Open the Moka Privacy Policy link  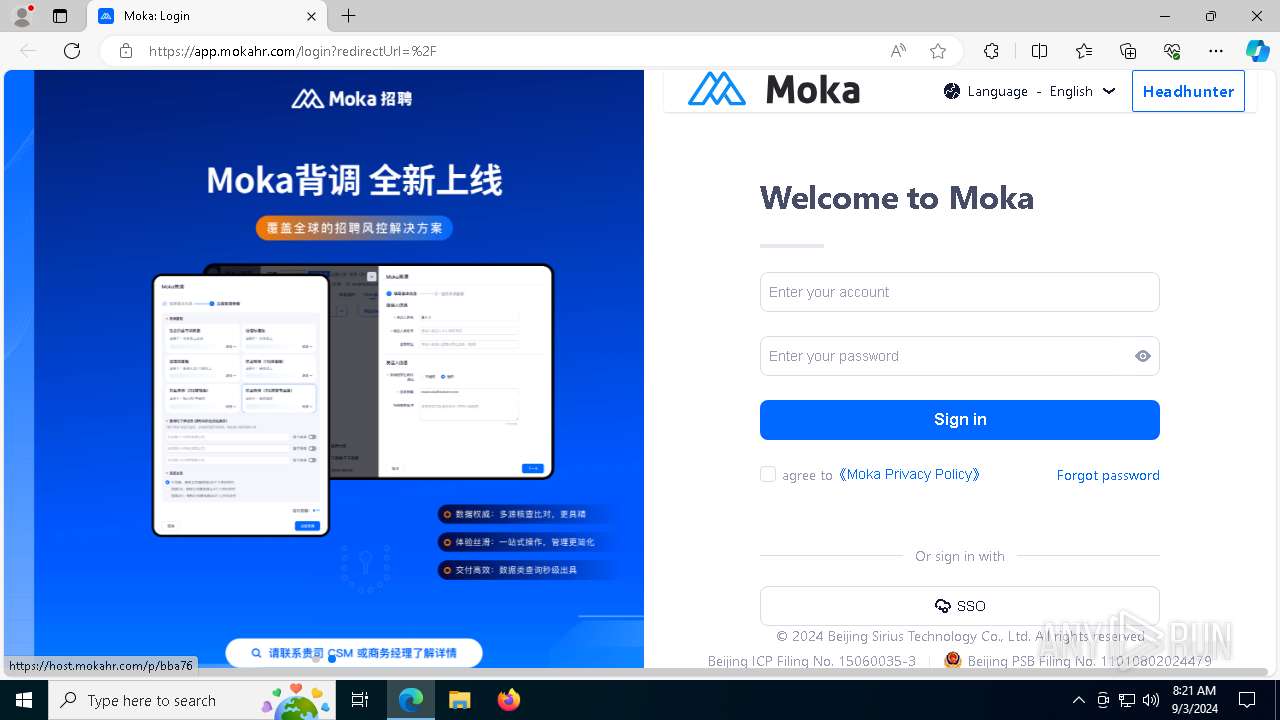(x=909, y=475)
